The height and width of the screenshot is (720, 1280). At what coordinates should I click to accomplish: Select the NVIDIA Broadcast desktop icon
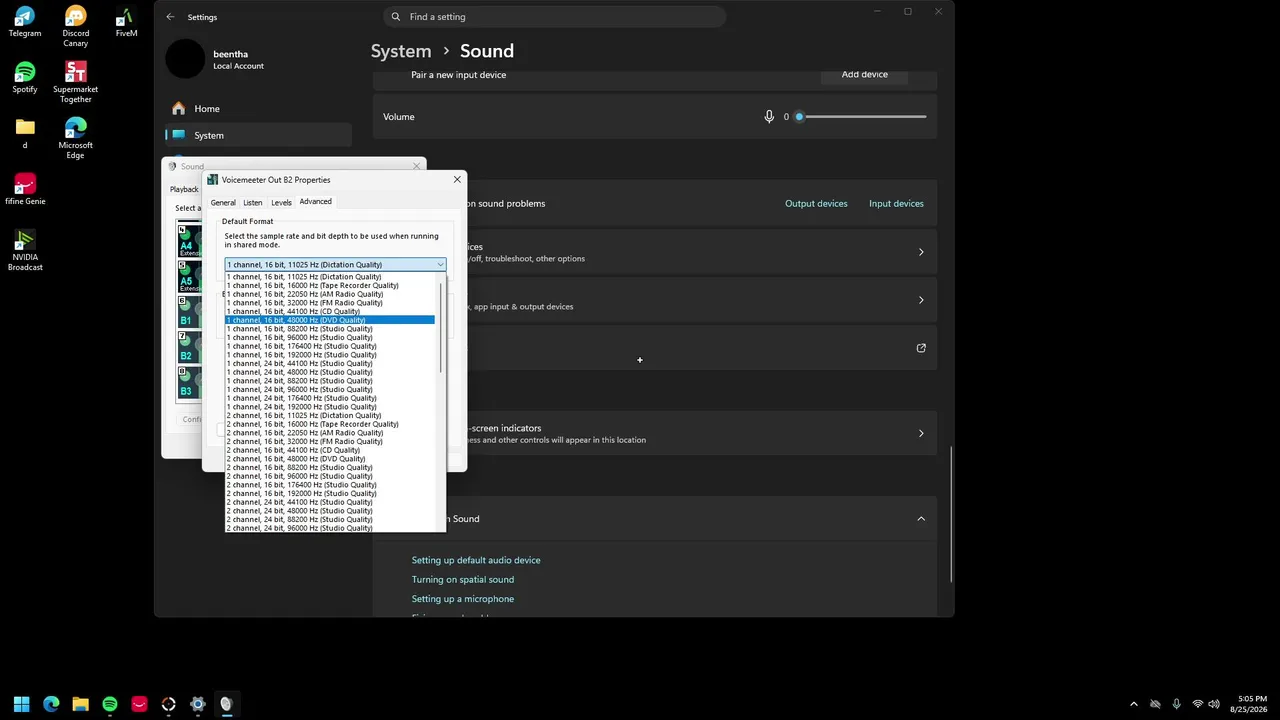[x=25, y=250]
